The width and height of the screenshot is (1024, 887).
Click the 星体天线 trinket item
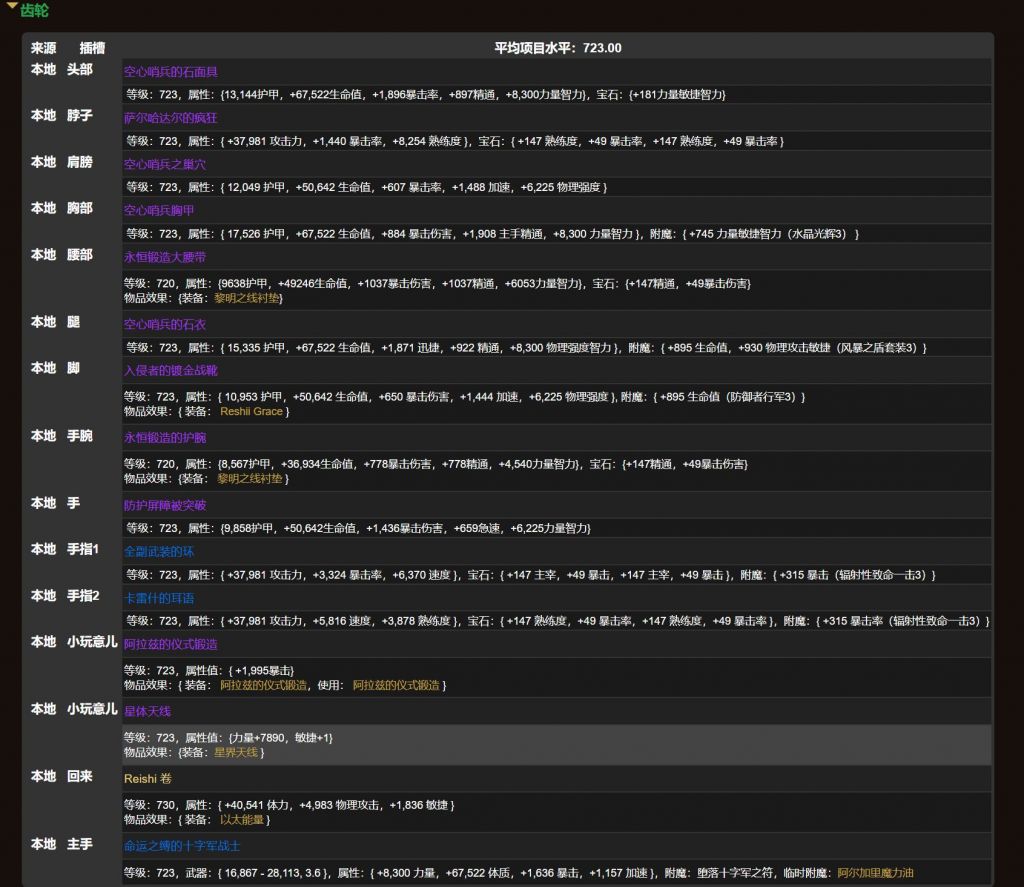[x=147, y=711]
